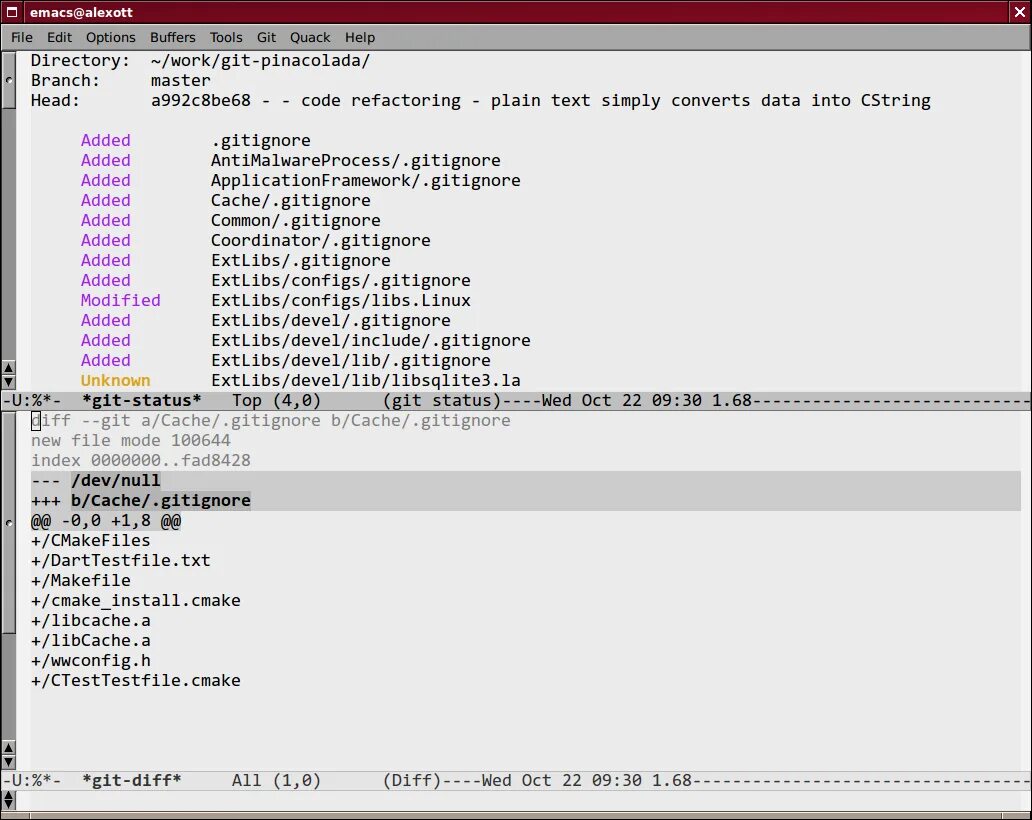
Task: Click the +/wwconfig.h diff line
Action: (x=90, y=661)
